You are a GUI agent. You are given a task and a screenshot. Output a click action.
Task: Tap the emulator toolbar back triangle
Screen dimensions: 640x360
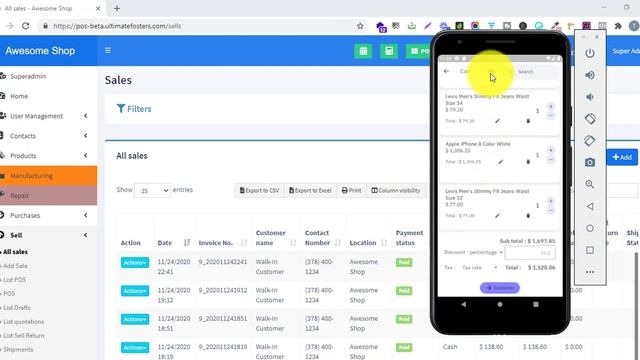(590, 207)
